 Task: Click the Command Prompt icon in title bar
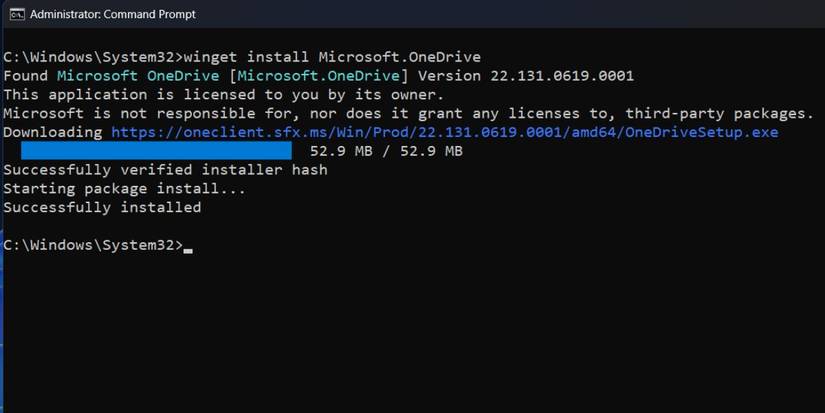tap(15, 14)
